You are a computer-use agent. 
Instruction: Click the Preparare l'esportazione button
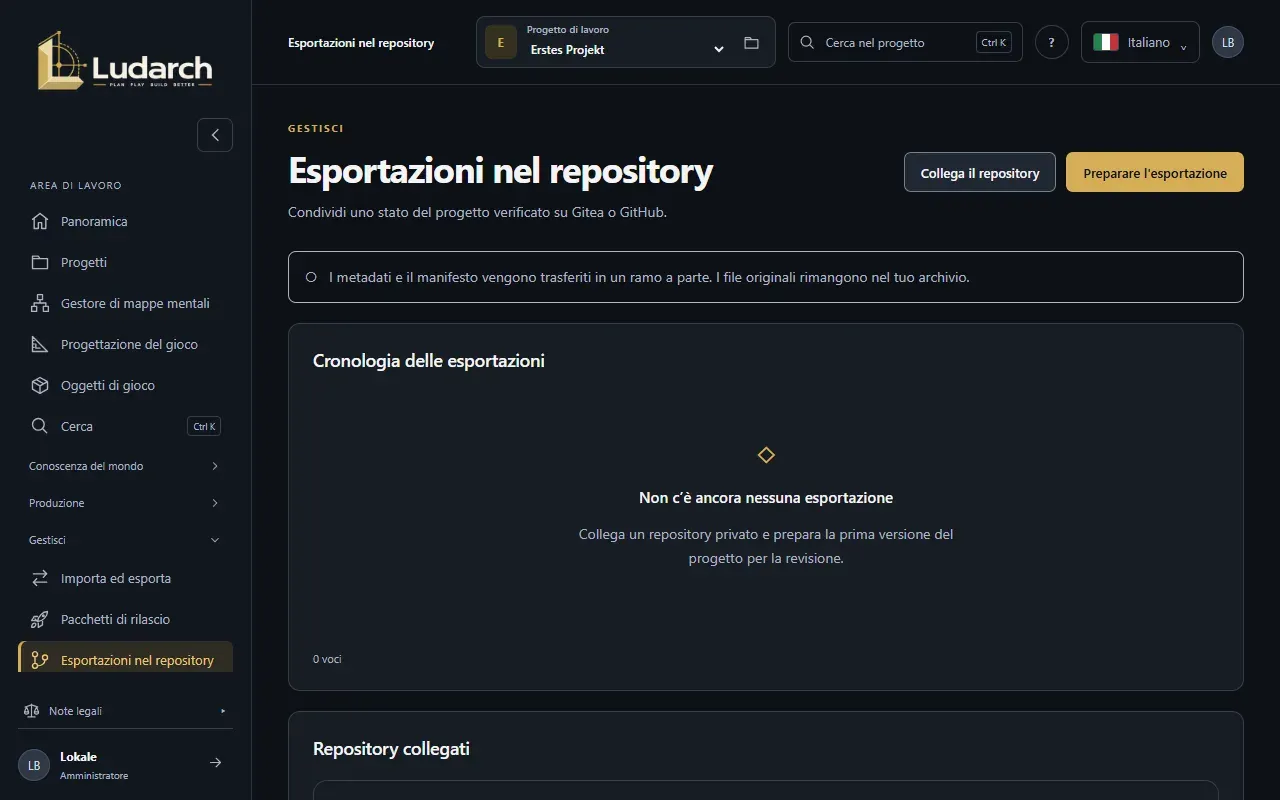(x=1155, y=172)
